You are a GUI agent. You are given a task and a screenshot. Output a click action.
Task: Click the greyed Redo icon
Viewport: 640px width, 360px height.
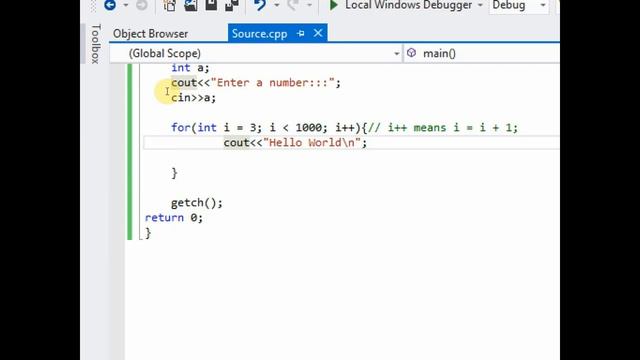293,5
